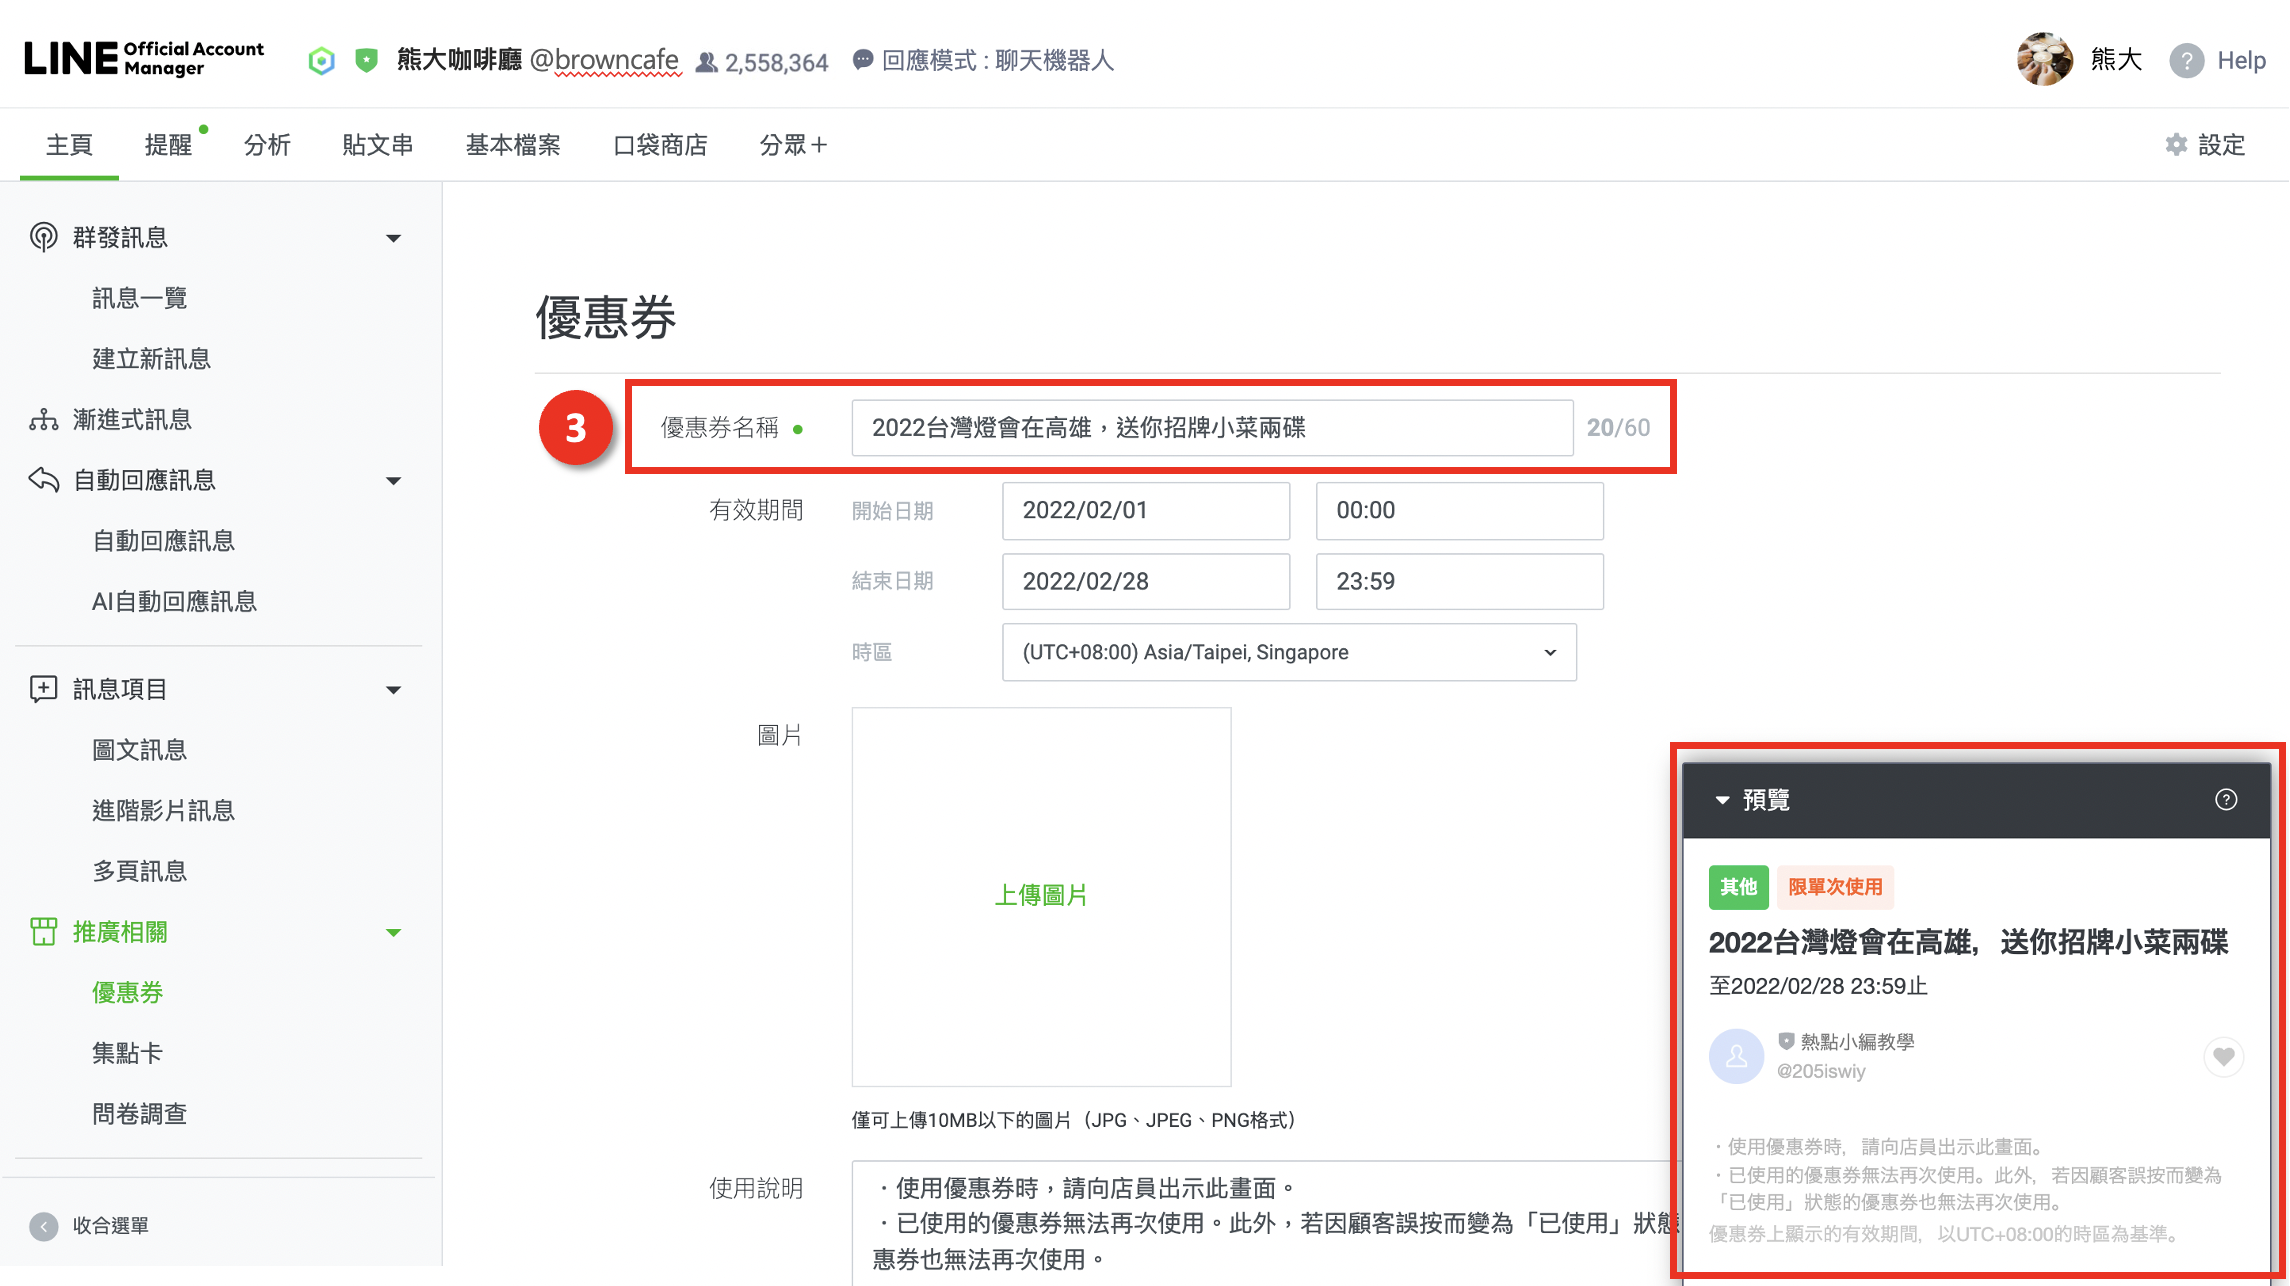Open 集點卡 in the sidebar
This screenshot has height=1286, width=2290.
[x=127, y=1053]
